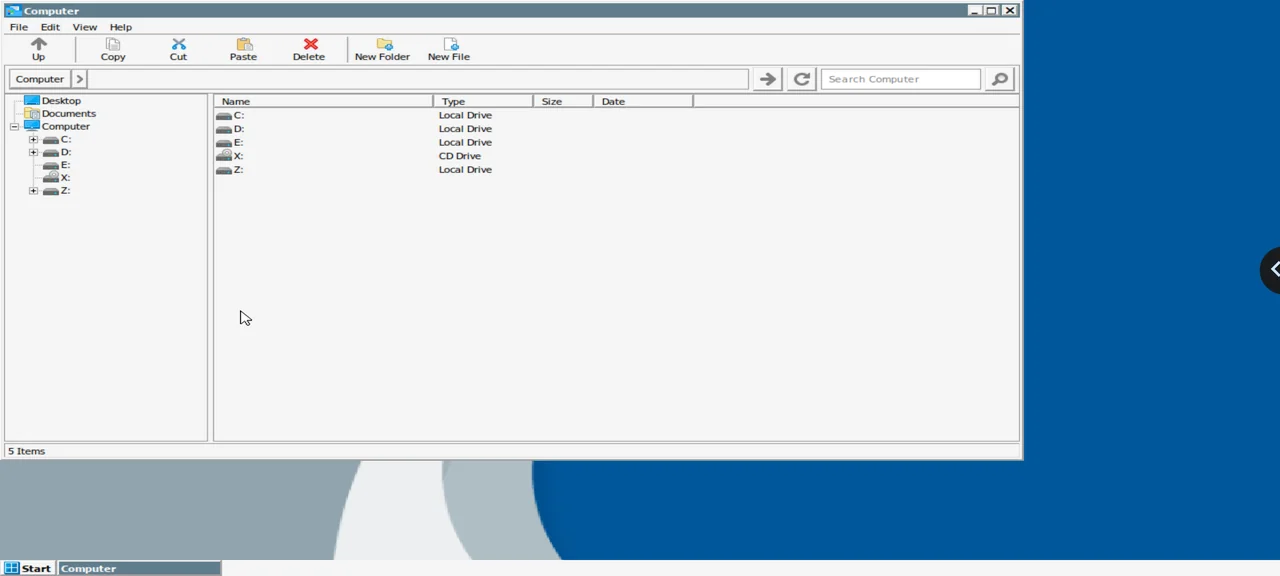Viewport: 1280px width, 576px height.
Task: Click the Up navigation icon
Action: tap(38, 45)
